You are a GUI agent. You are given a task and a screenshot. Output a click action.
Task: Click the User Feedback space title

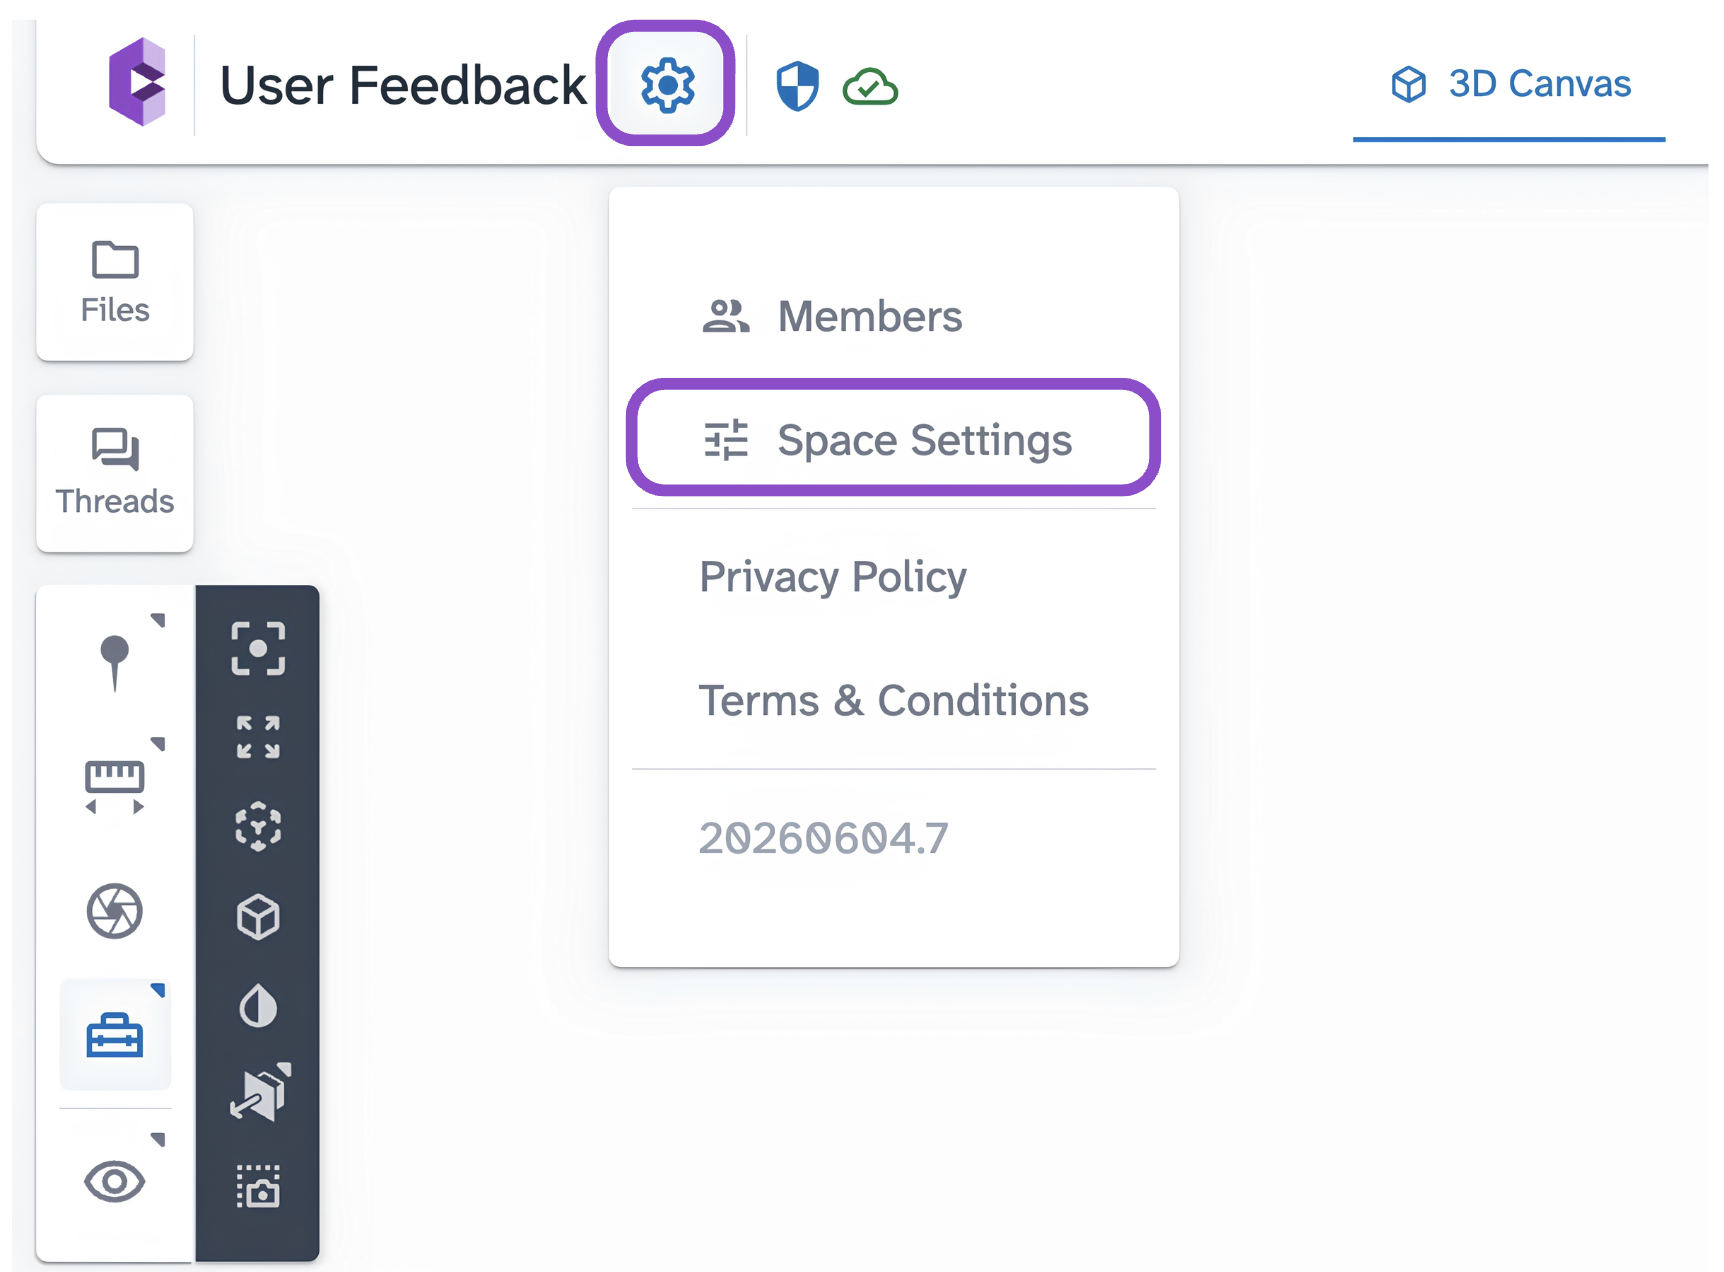[x=402, y=85]
